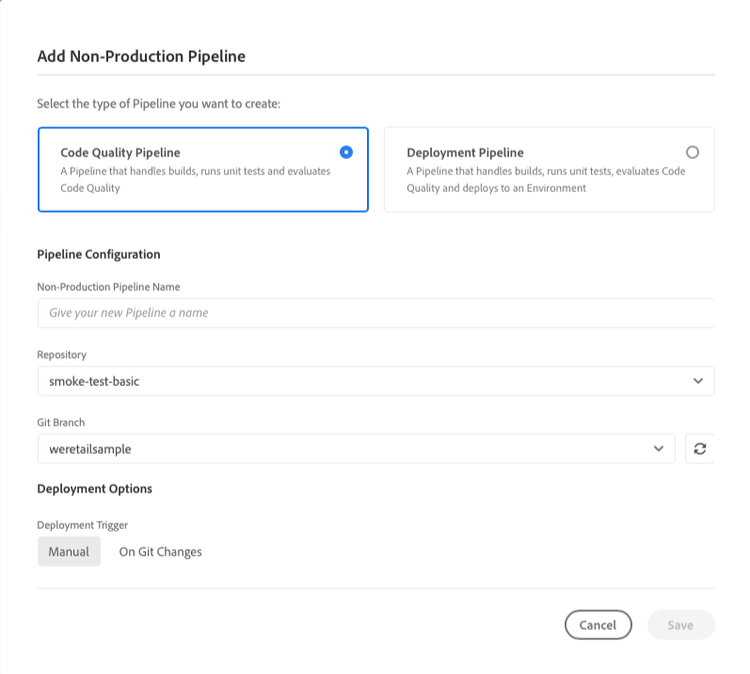
Task: Click the Deployment Trigger label
Action: pos(82,525)
